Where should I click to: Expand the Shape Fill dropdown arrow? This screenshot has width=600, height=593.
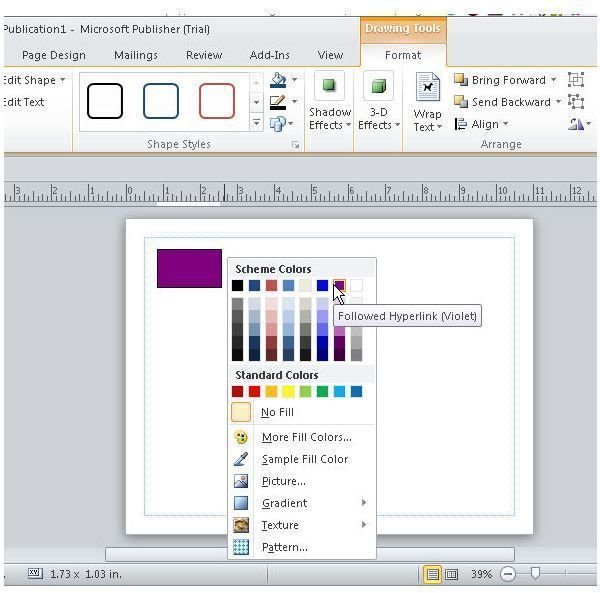[294, 80]
